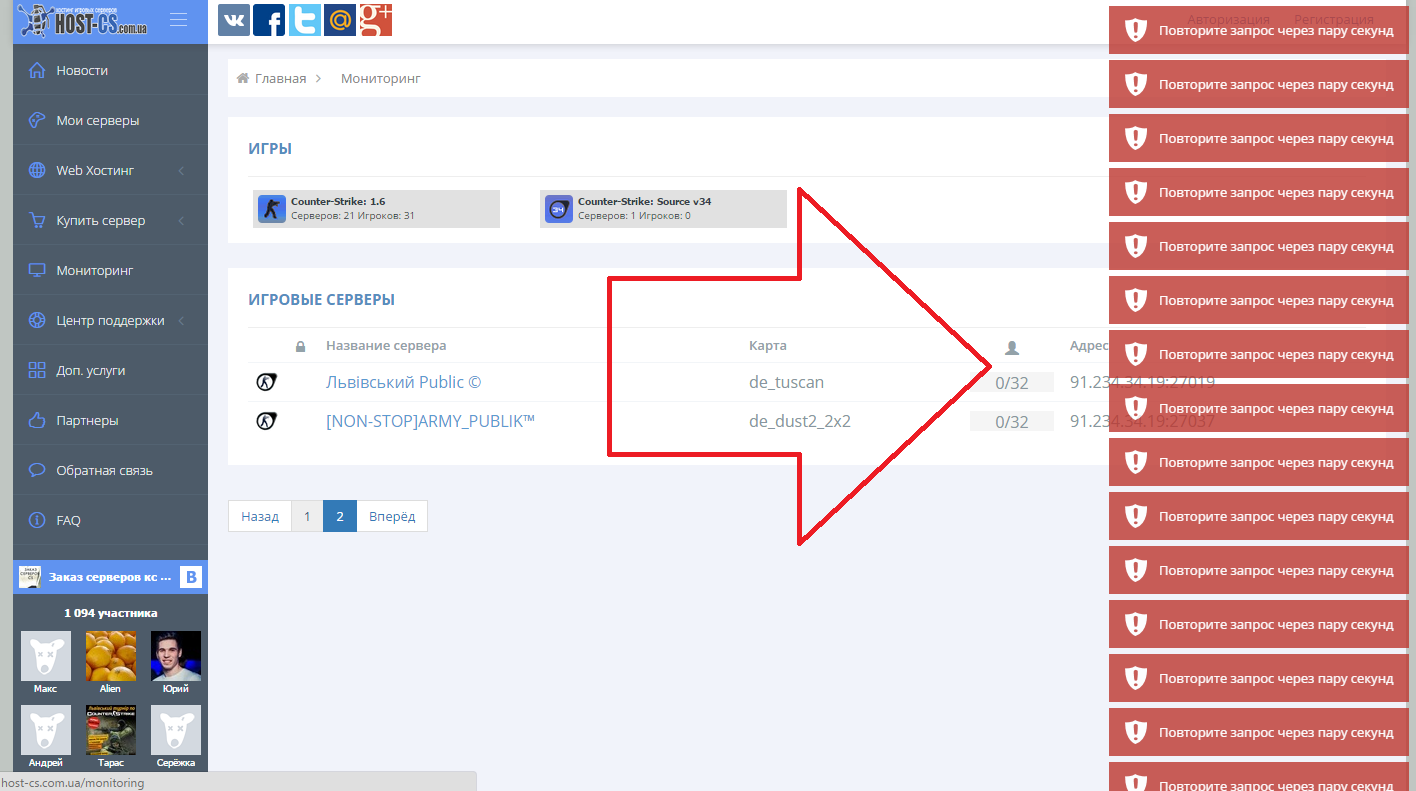The width and height of the screenshot is (1416, 791).
Task: Open the FAQ sidebar item
Action: click(x=110, y=520)
